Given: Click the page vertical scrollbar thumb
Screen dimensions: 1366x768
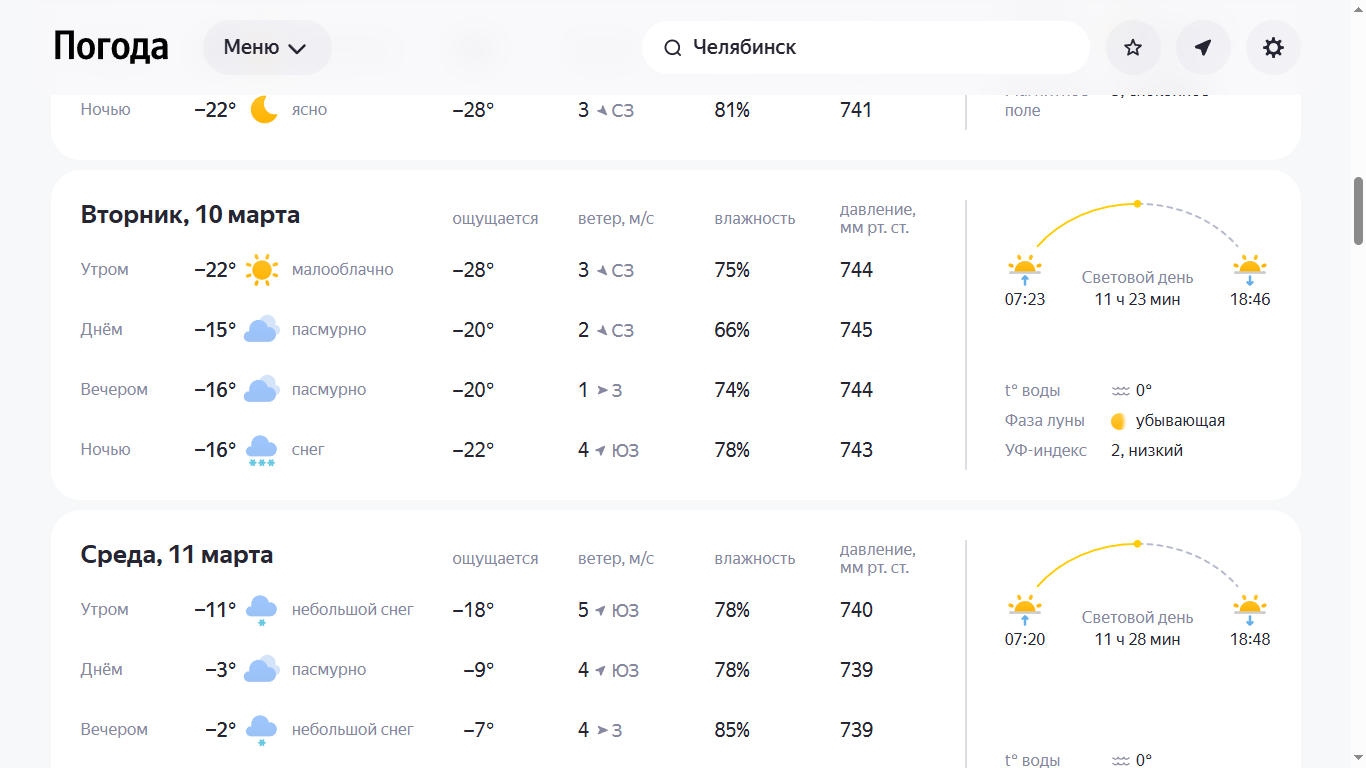Looking at the screenshot, I should 1358,210.
